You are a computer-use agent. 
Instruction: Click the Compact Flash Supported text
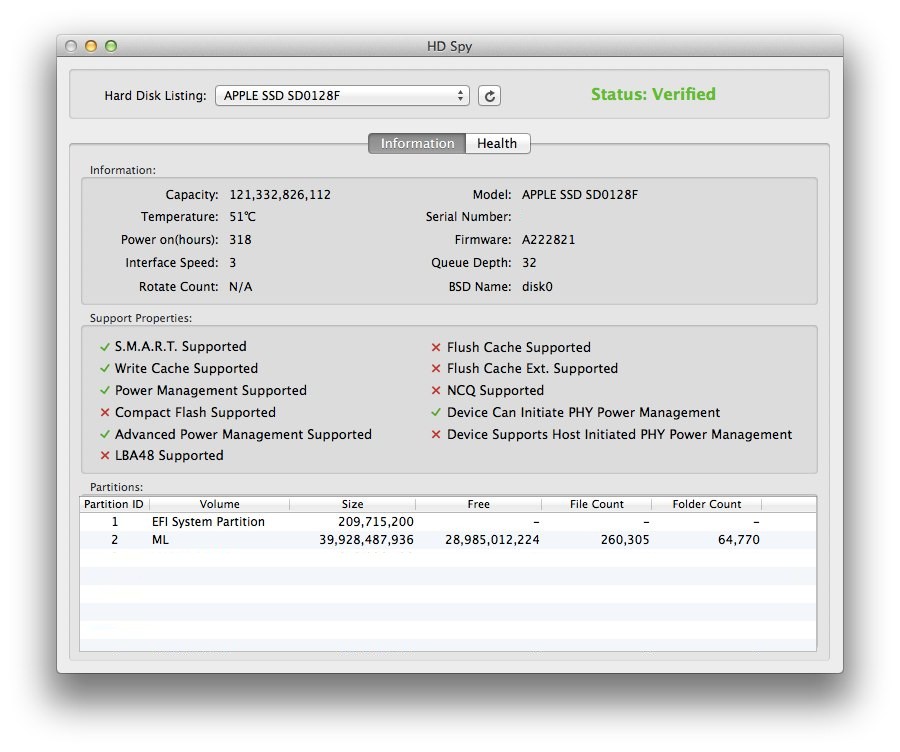click(x=195, y=413)
